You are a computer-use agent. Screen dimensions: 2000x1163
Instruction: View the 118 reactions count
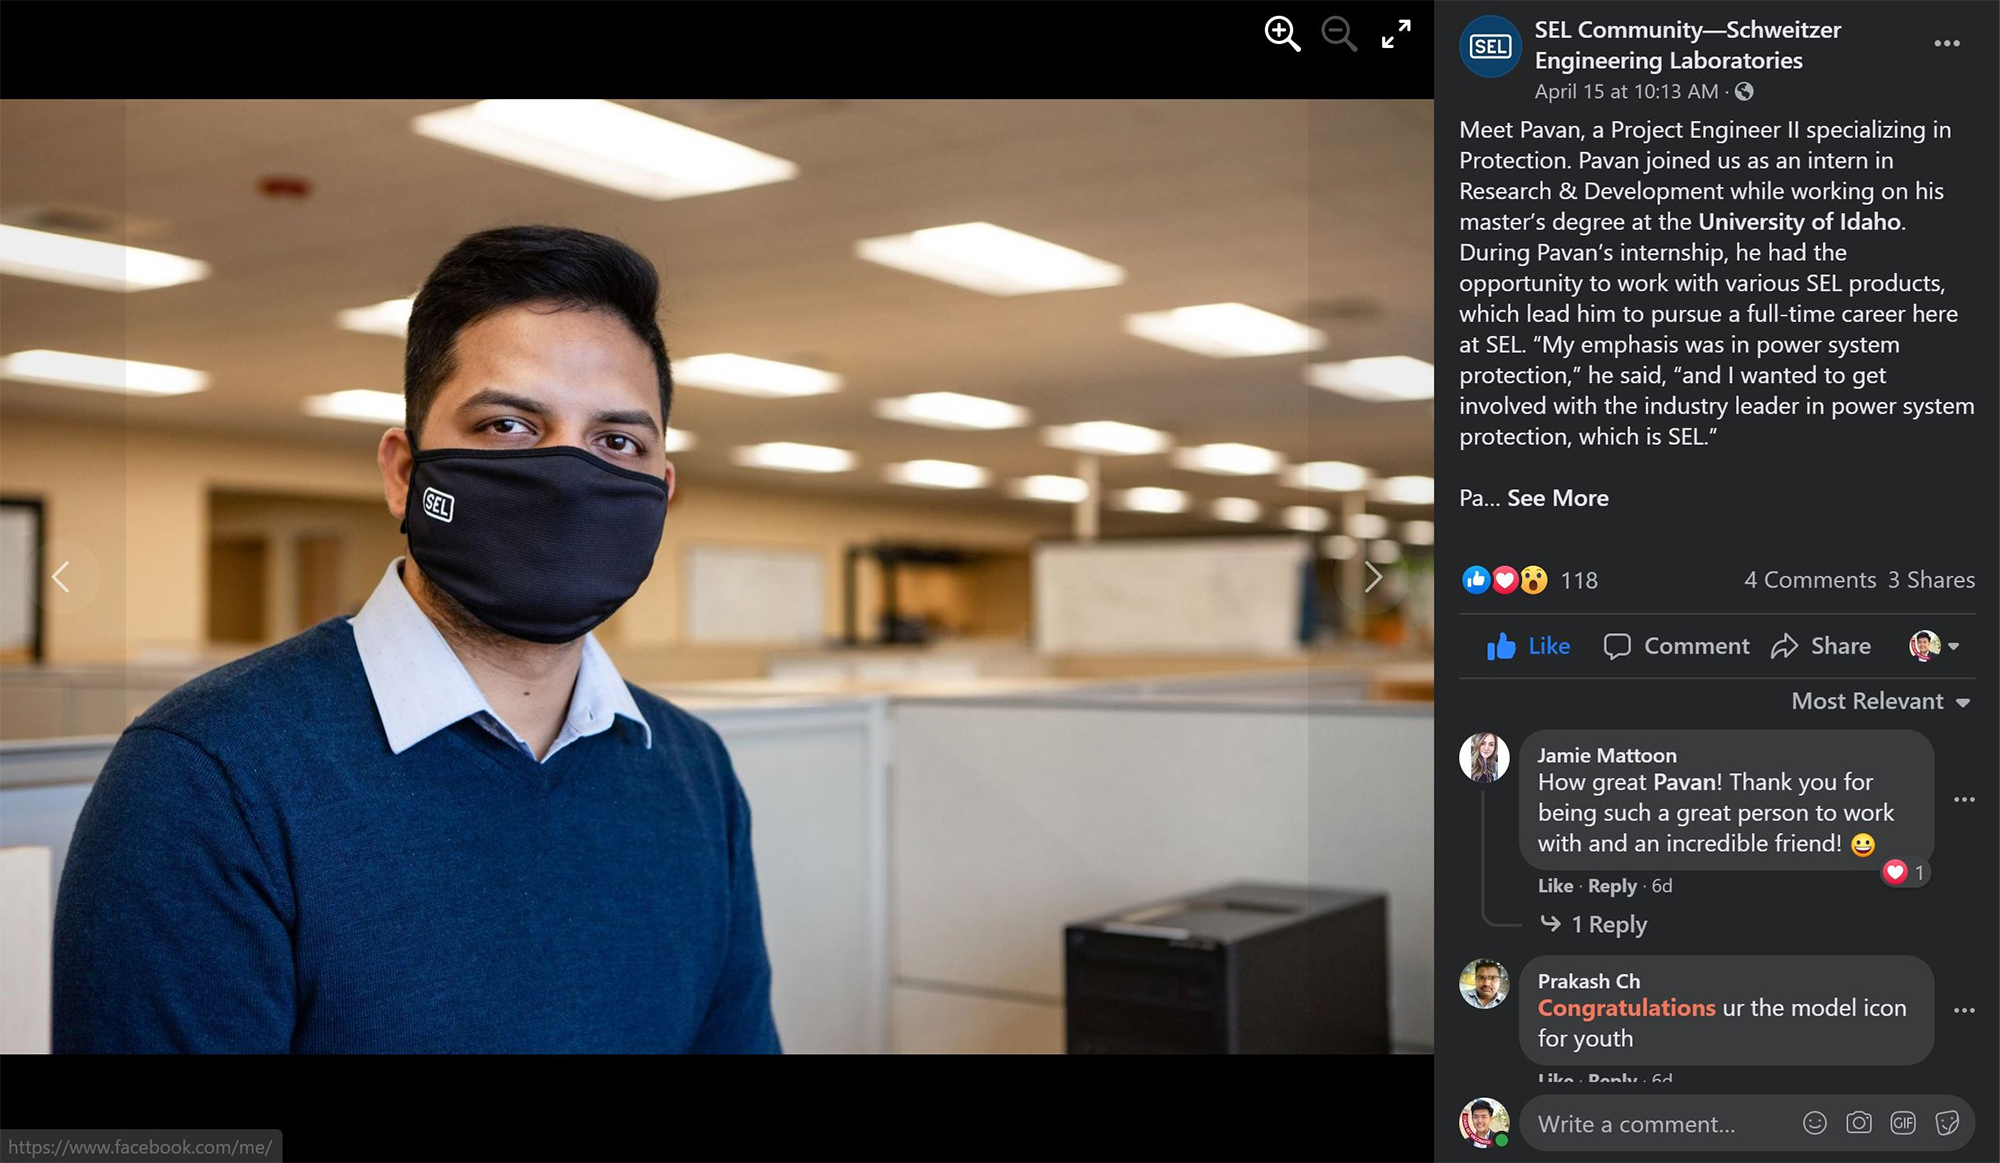tap(1579, 580)
